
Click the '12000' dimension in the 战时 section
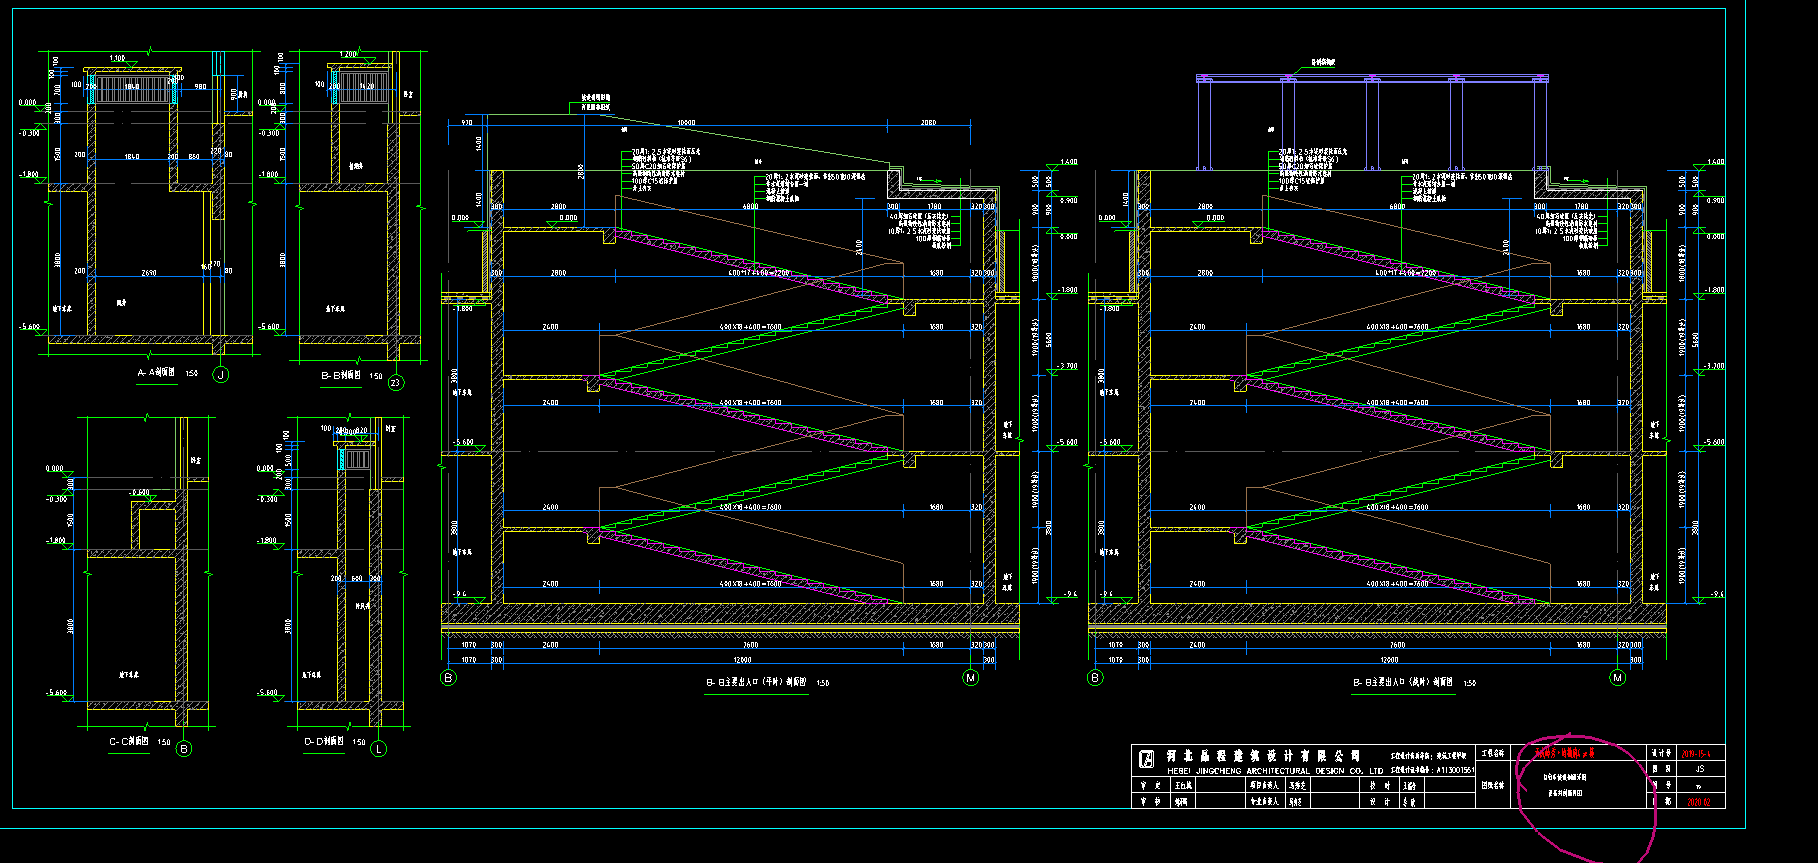1389,660
